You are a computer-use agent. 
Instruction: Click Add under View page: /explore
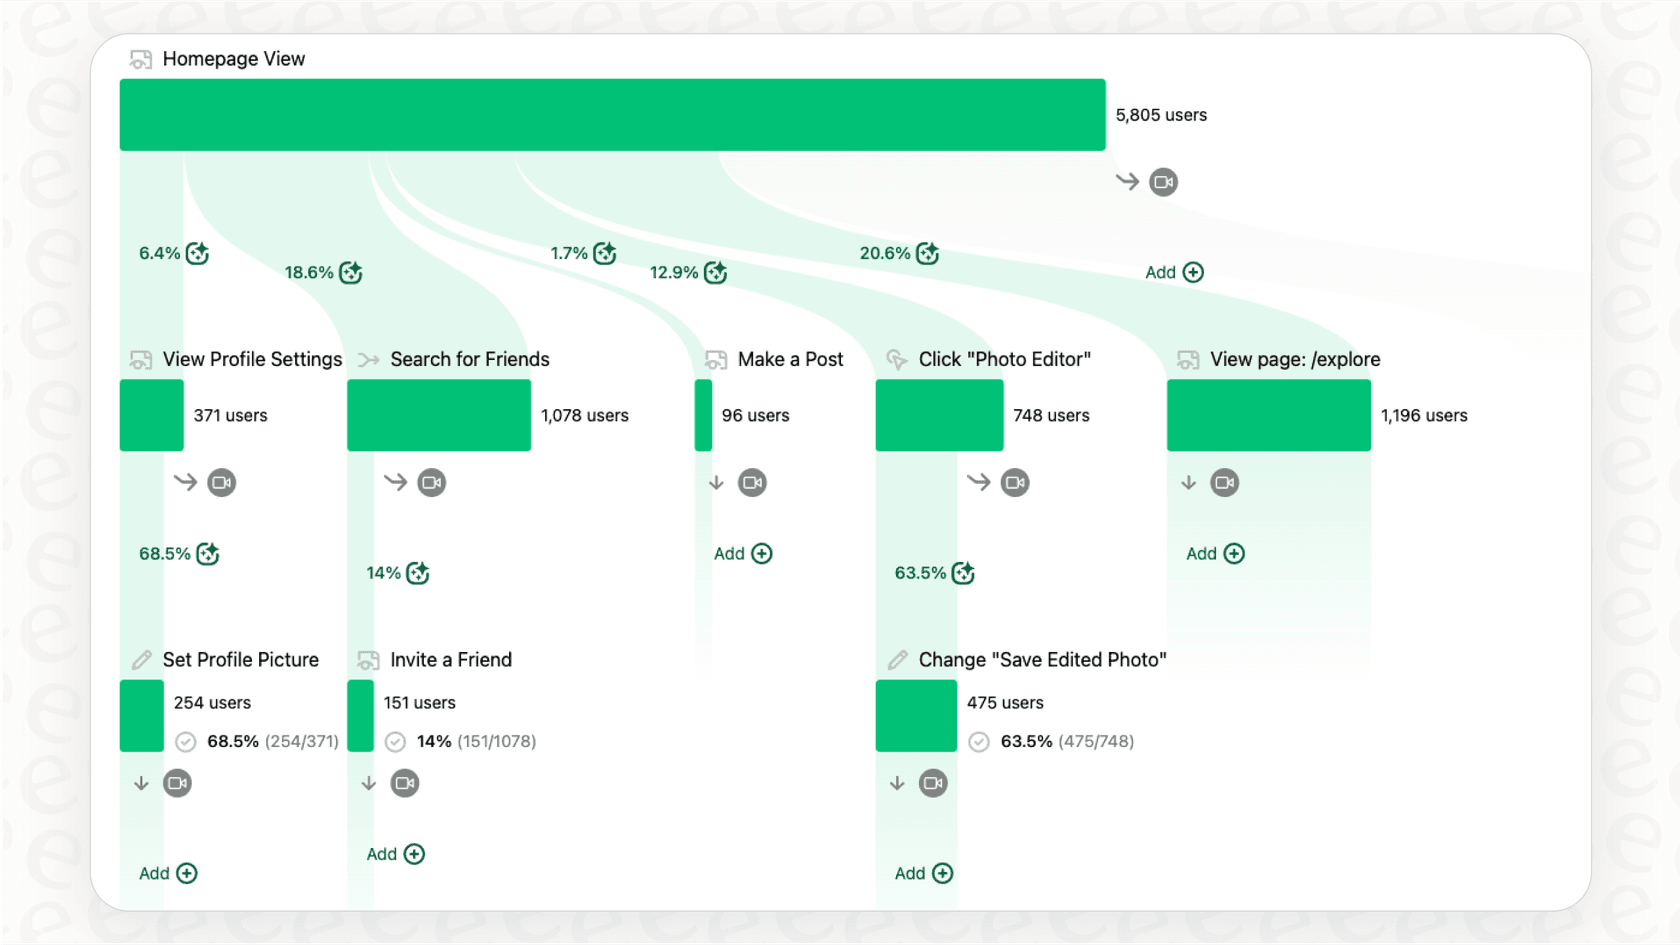tap(1213, 553)
